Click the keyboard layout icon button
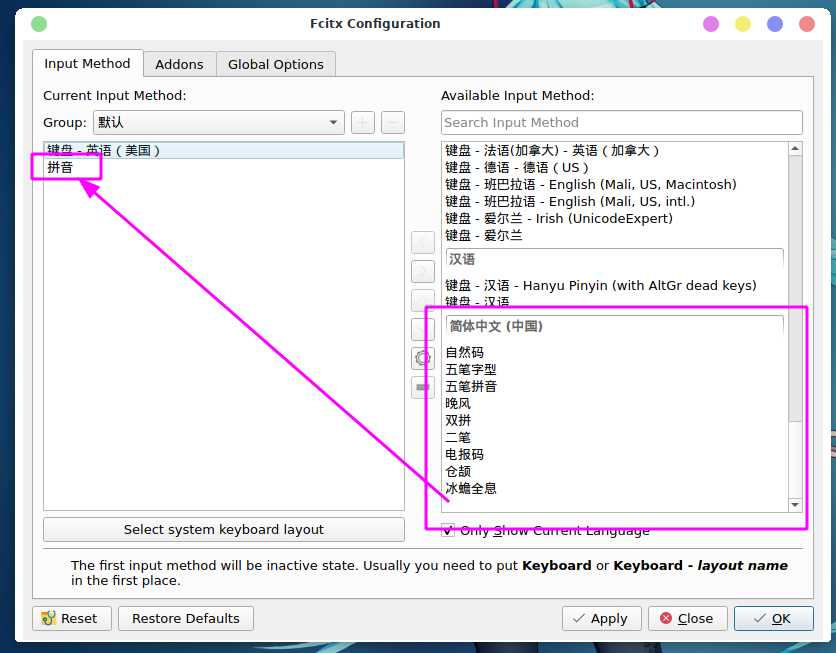This screenshot has height=653, width=836. pos(423,387)
